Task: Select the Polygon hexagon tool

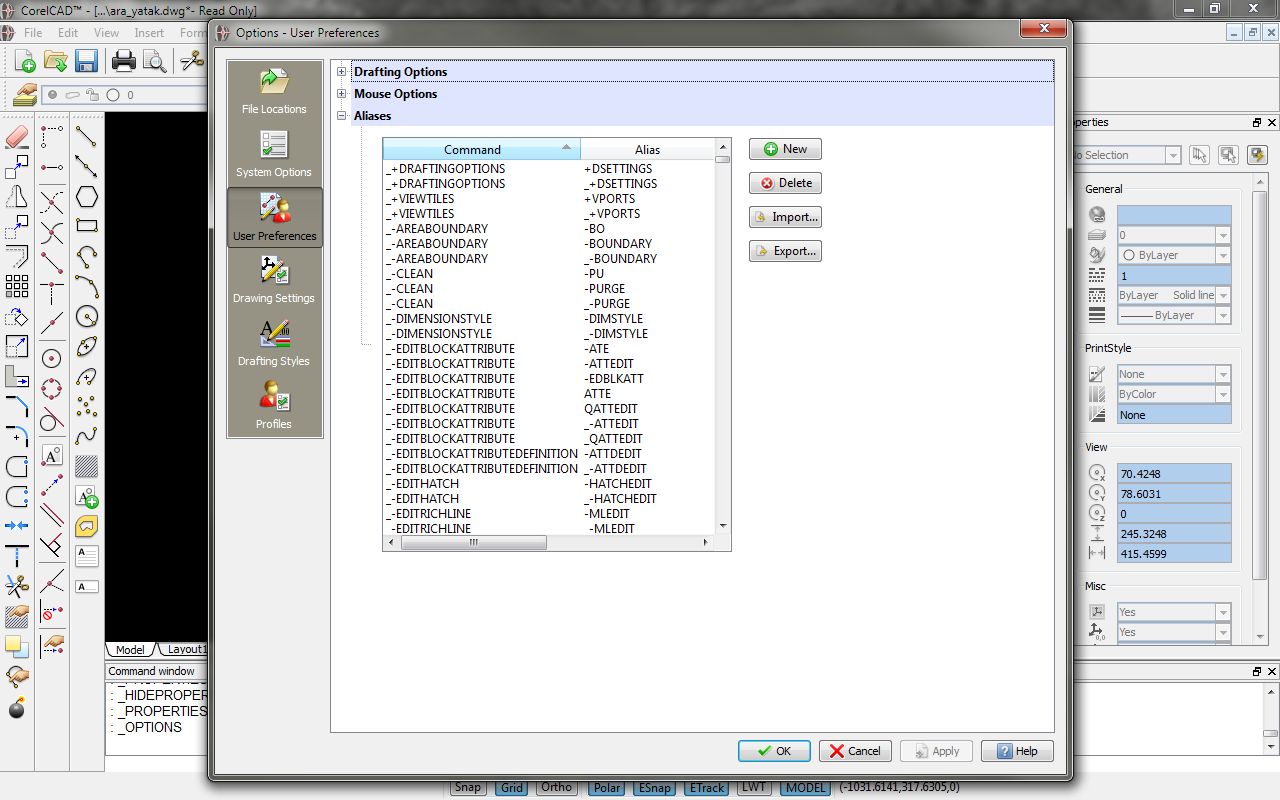Action: click(x=87, y=196)
